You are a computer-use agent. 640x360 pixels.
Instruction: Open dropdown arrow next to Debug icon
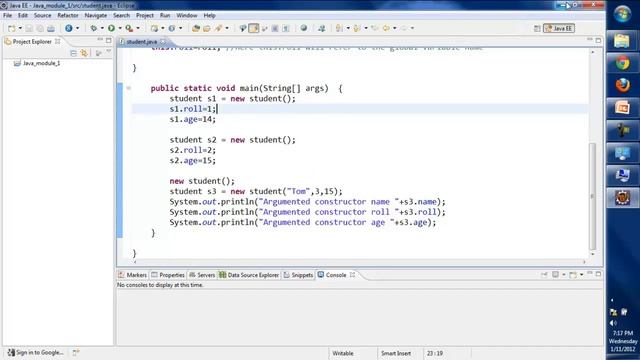click(102, 28)
